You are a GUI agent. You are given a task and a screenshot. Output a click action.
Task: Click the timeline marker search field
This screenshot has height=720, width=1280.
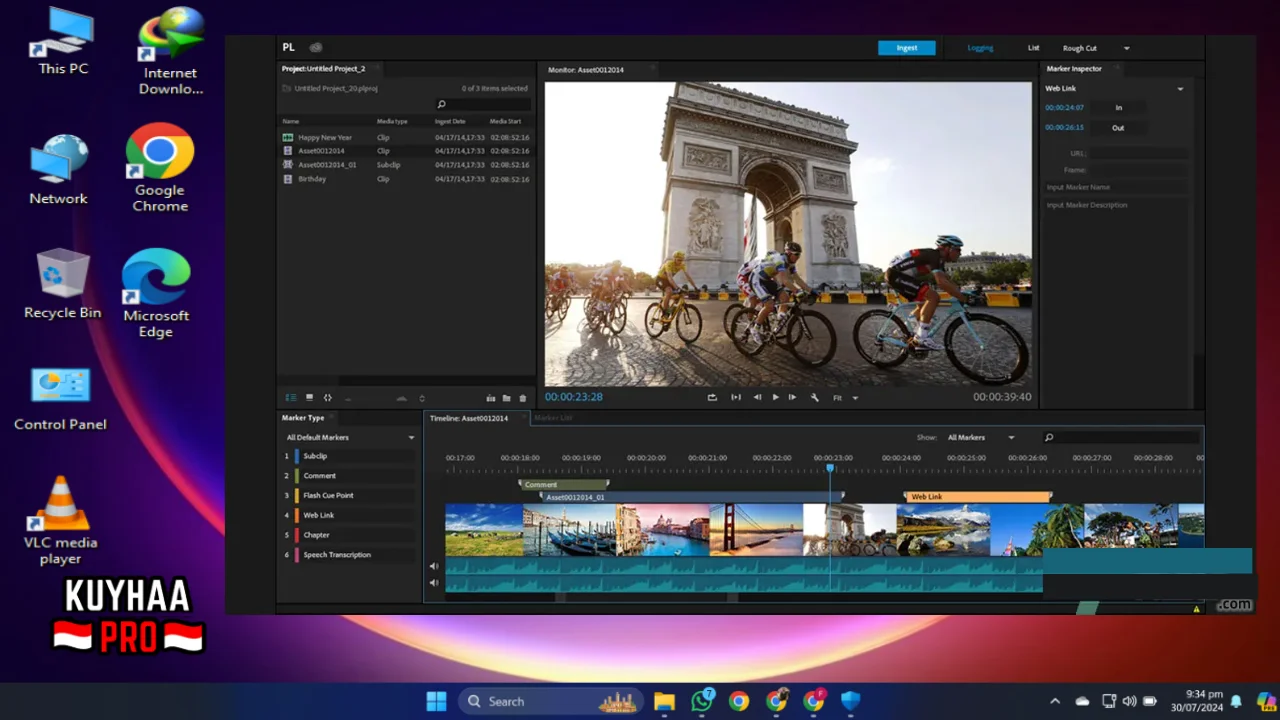click(1120, 437)
